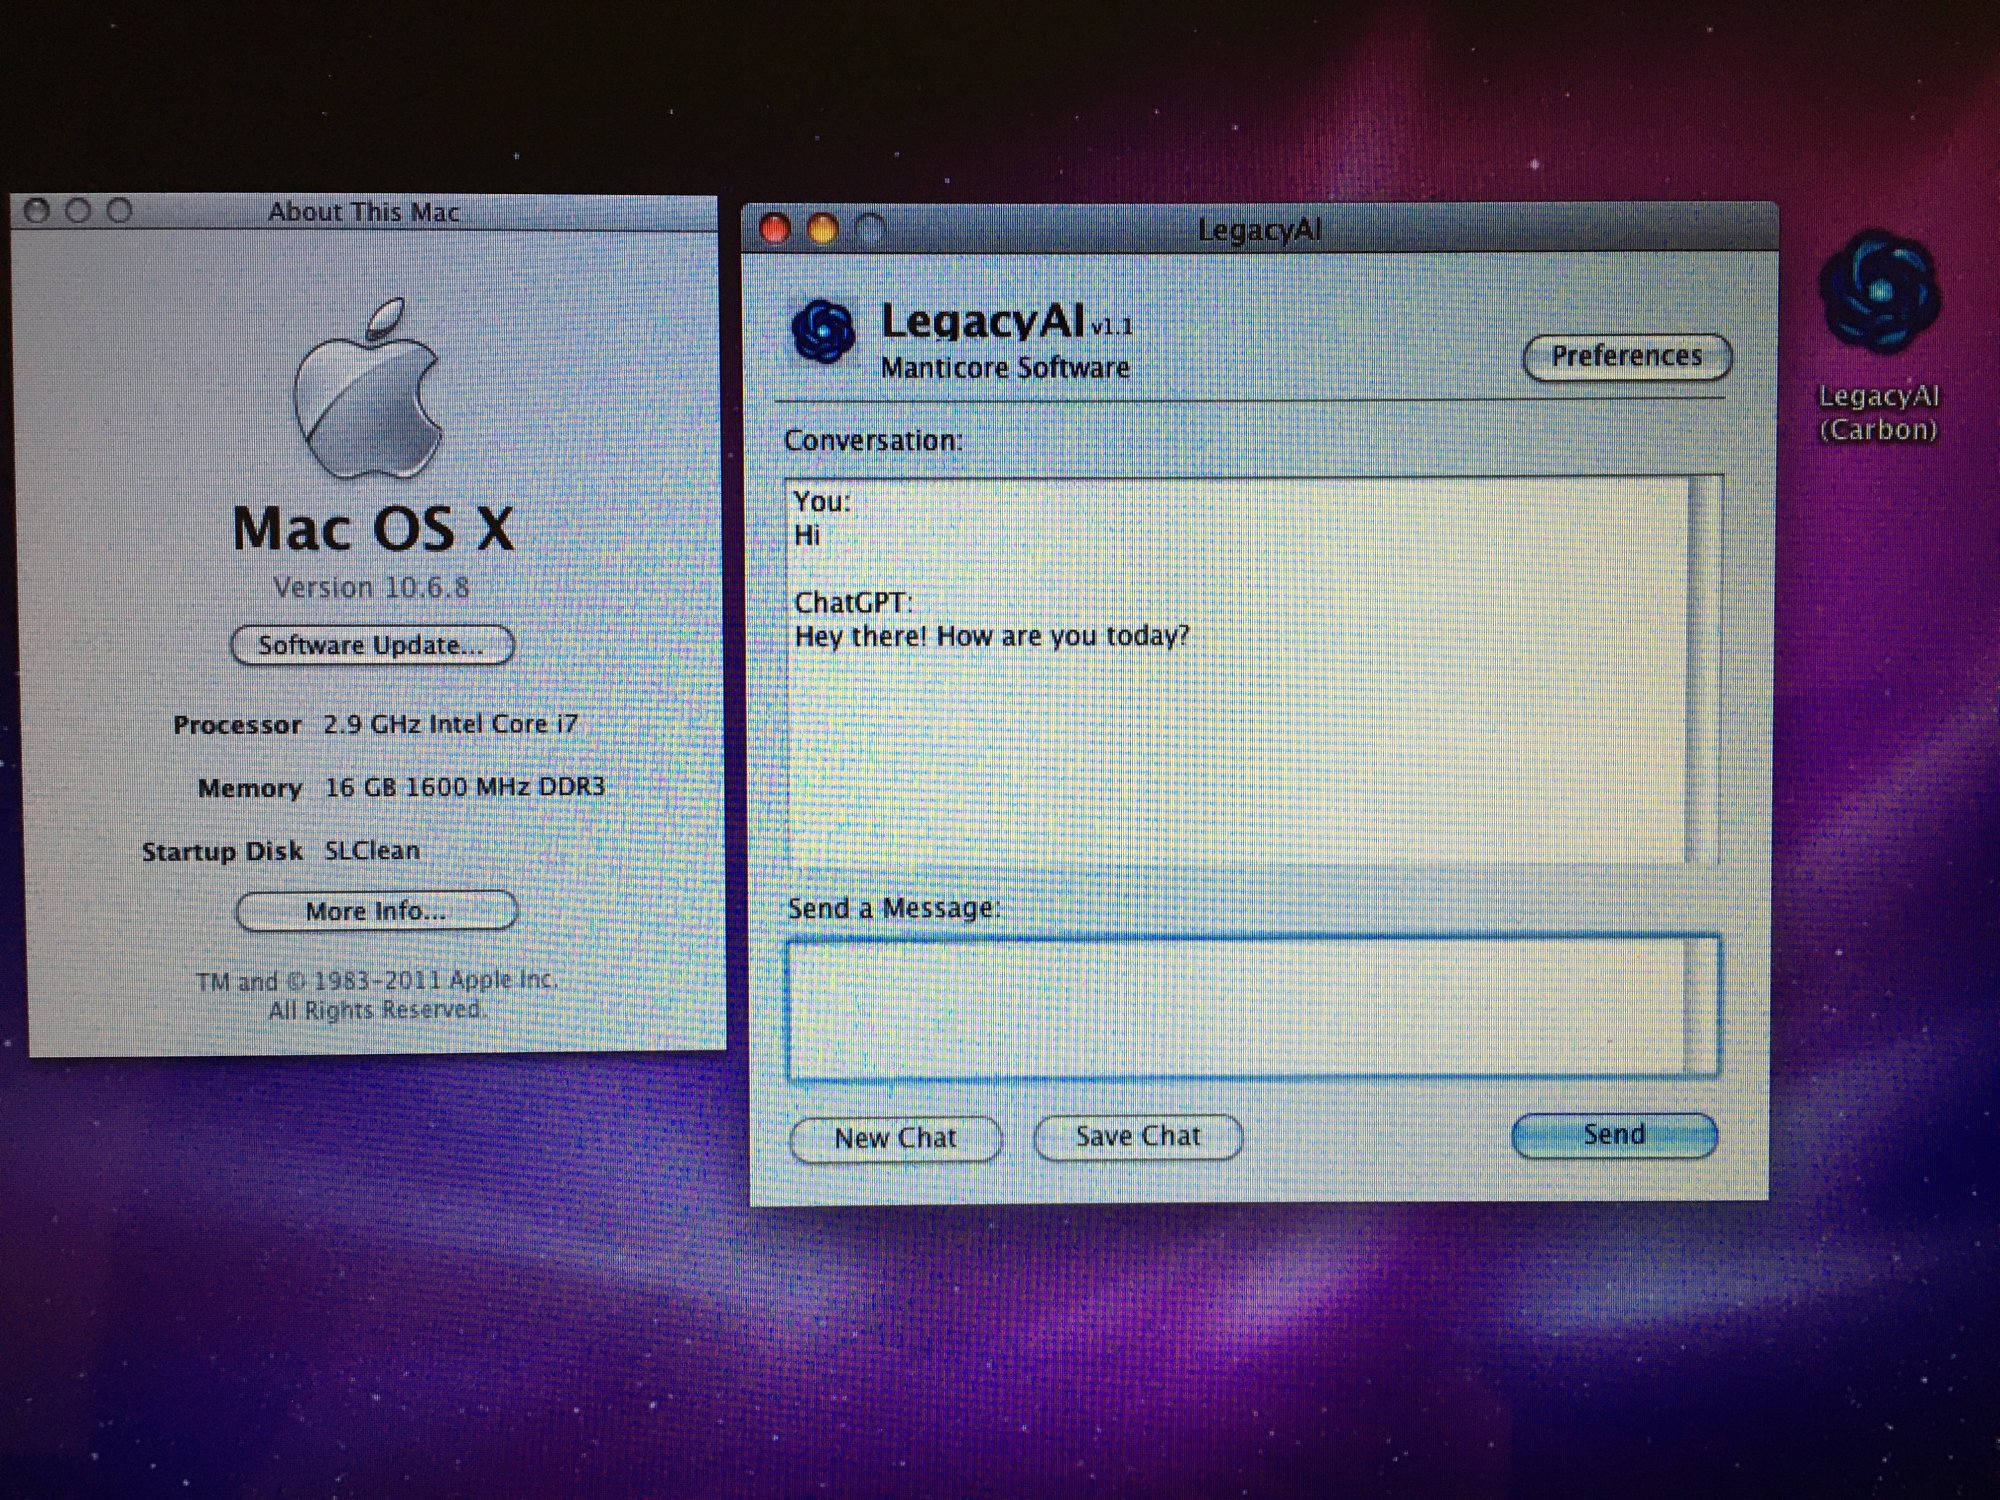Click the ChatGPT reply text

pyautogui.click(x=991, y=636)
